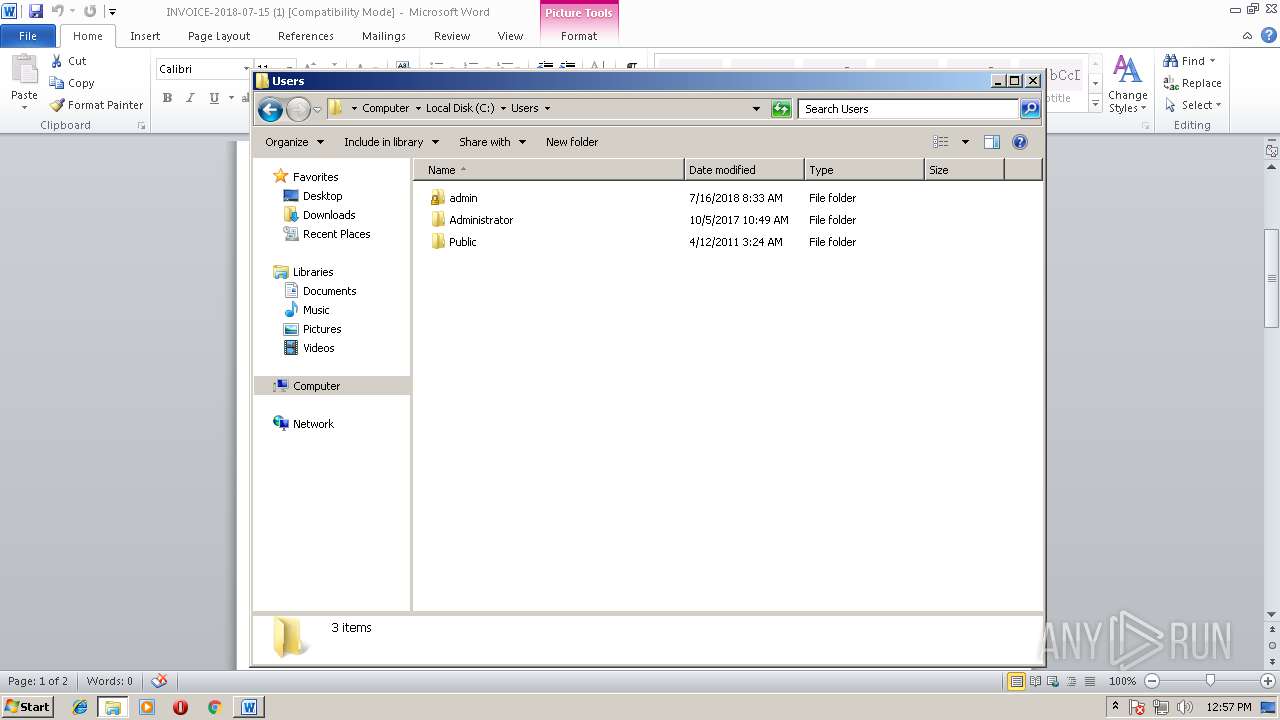Switch to the Insert ribbon tab
This screenshot has width=1280, height=720.
pos(145,36)
